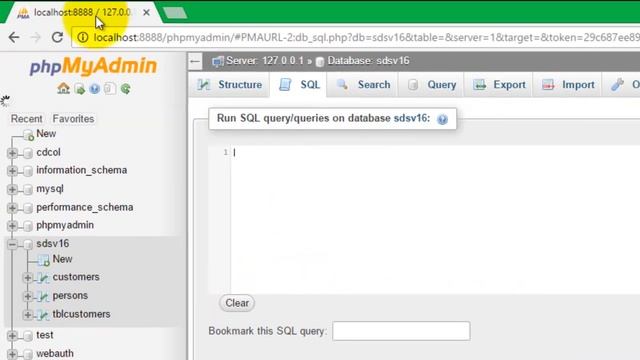Select the phpmyadmin database
640x360 pixels.
click(x=65, y=225)
